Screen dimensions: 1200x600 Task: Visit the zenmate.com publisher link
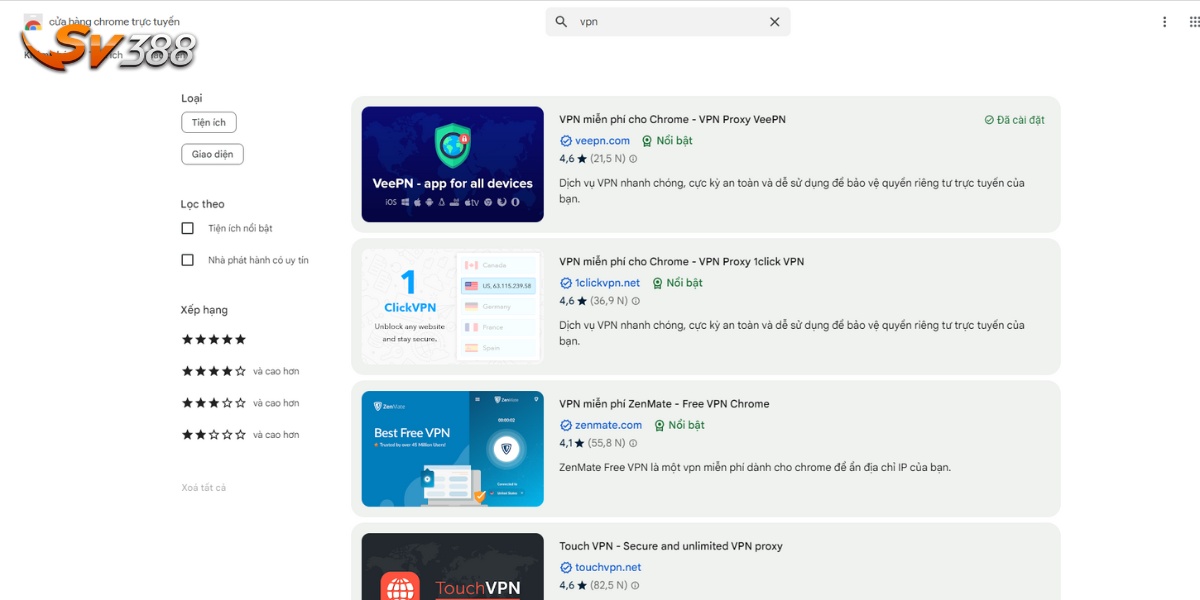(608, 425)
